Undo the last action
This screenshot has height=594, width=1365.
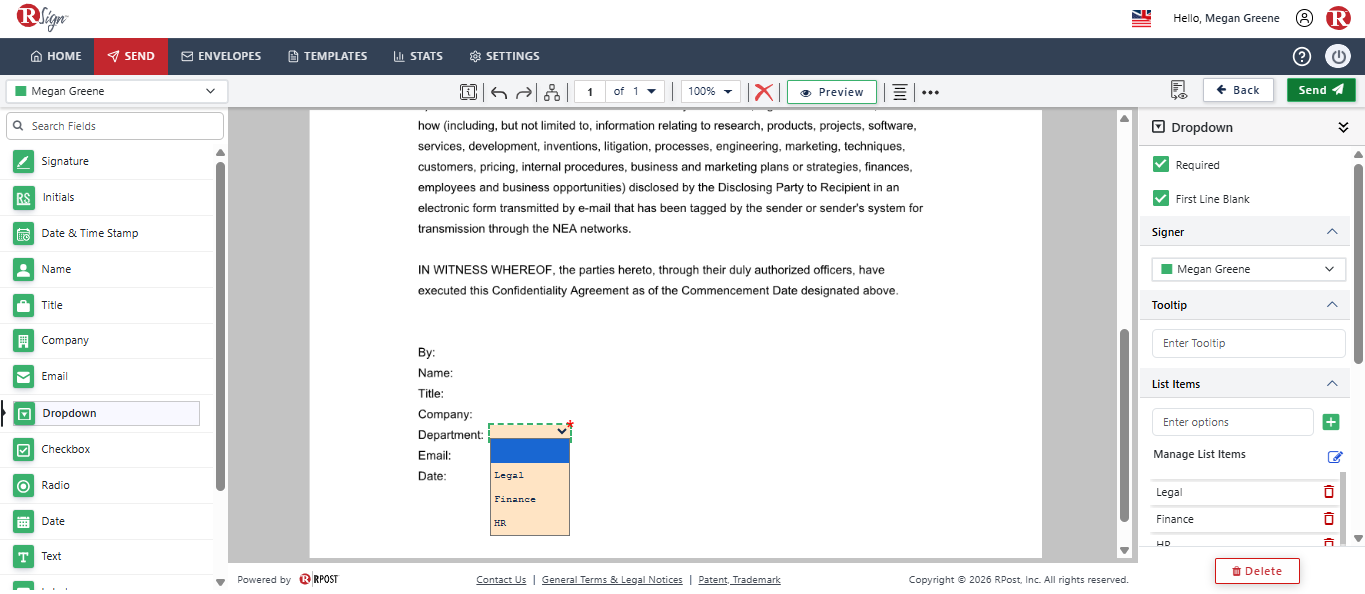point(499,92)
